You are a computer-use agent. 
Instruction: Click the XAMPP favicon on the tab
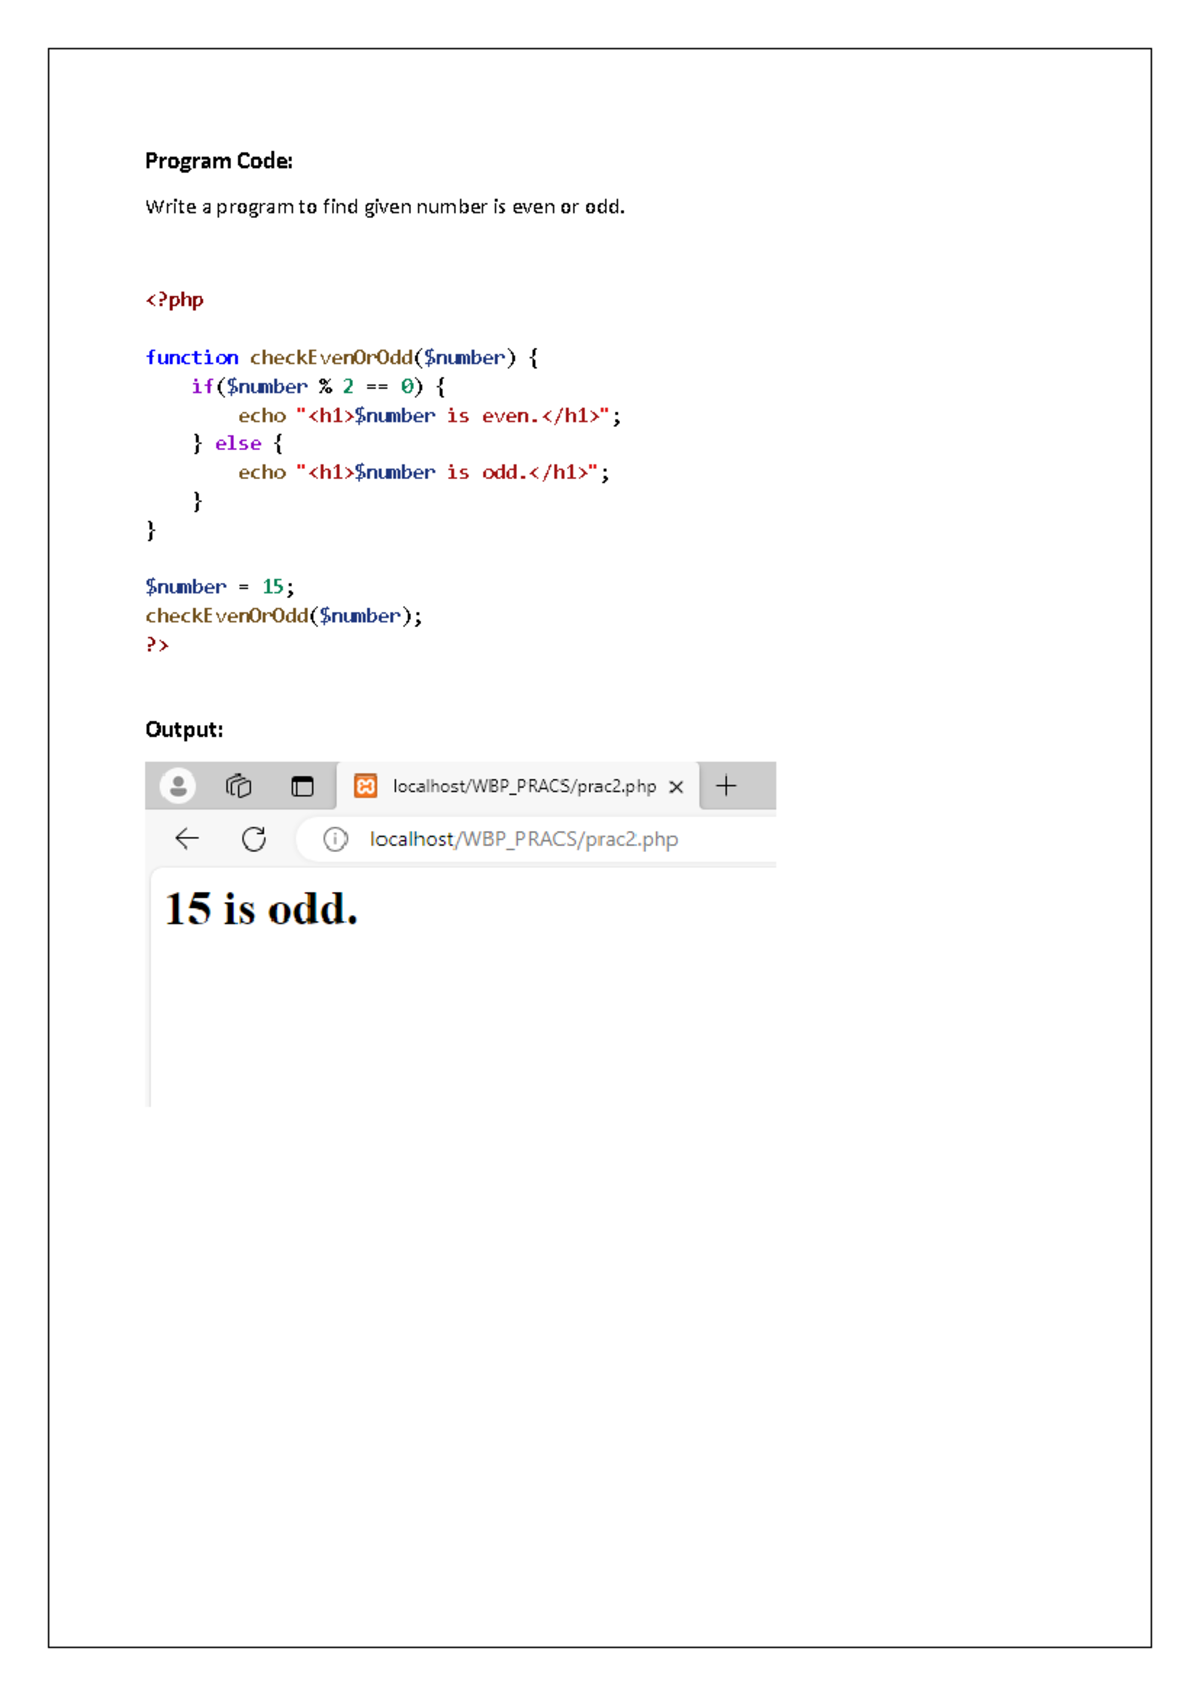tap(366, 786)
